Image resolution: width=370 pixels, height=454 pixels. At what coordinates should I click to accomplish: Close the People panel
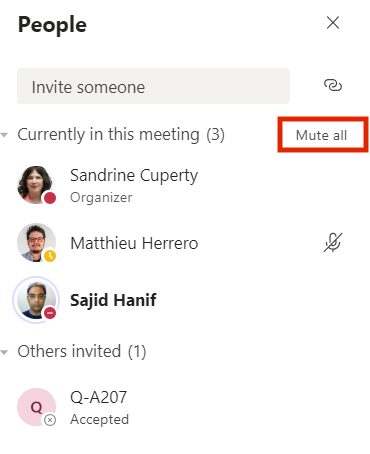(333, 23)
